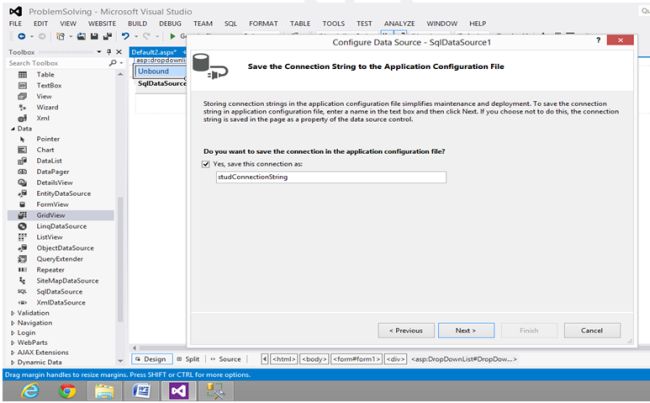Select the Repeater control icon in Toolbox
The image size is (650, 403).
click(22, 270)
